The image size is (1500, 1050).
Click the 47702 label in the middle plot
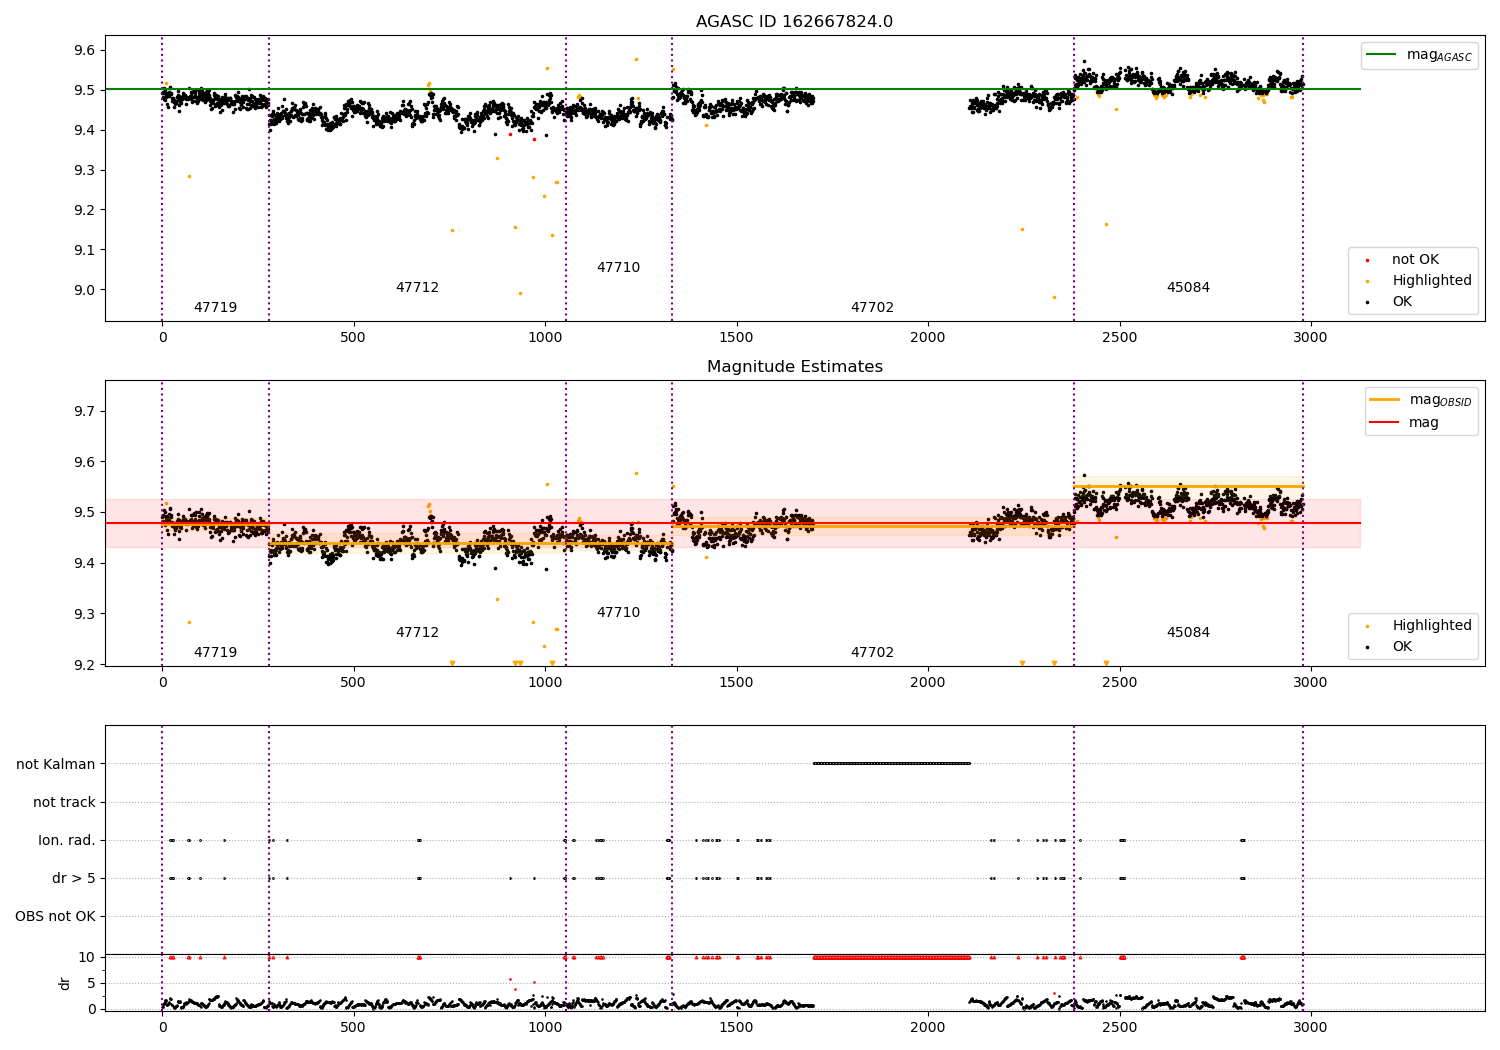coord(872,653)
